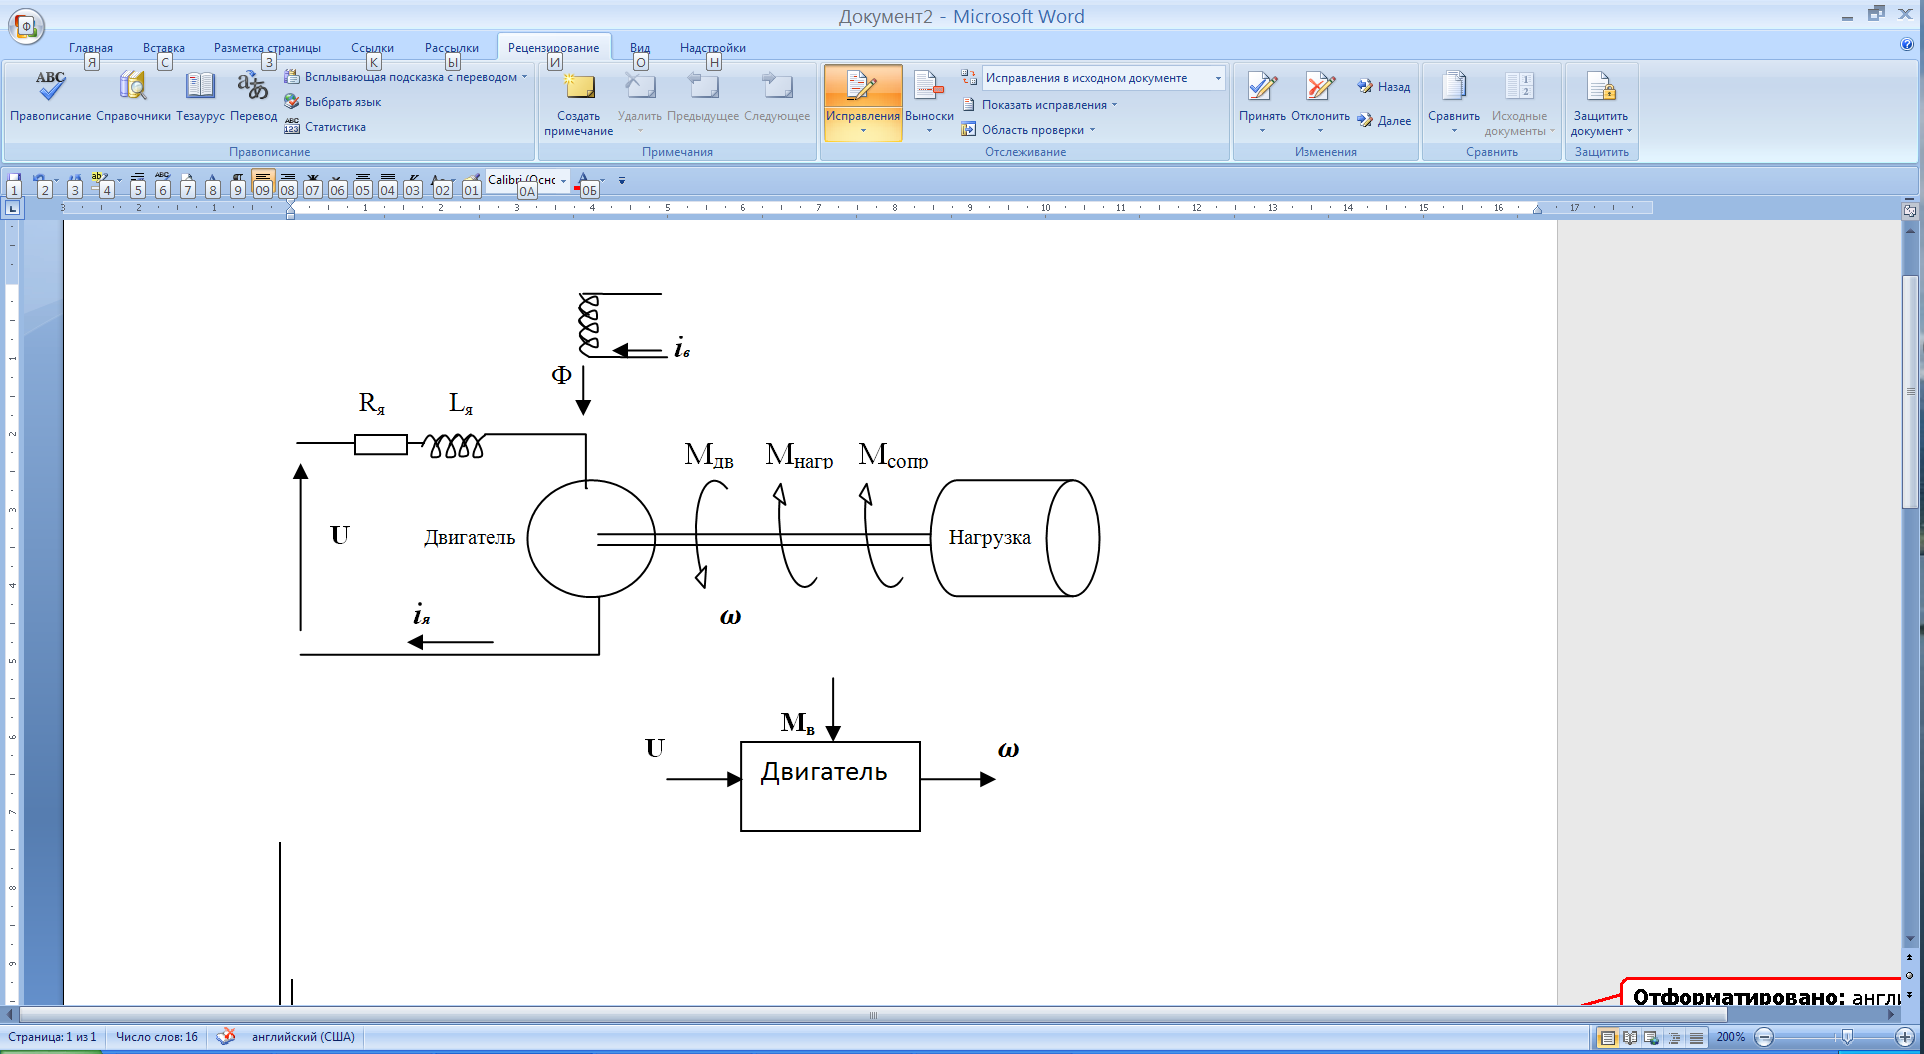Click the 200% zoom level button
Image resolution: width=1924 pixels, height=1054 pixels.
1731,1037
